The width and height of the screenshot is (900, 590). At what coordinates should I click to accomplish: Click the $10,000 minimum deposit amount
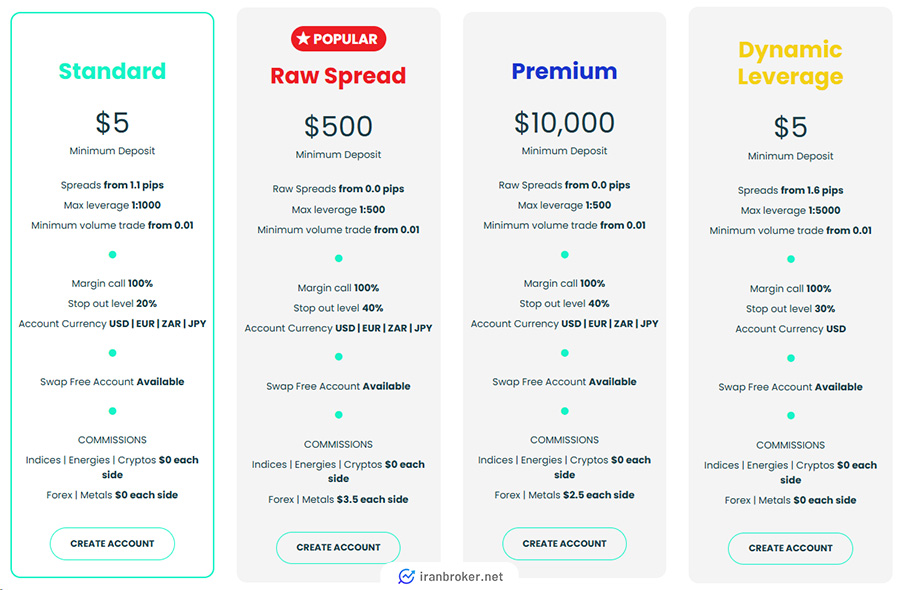[x=564, y=123]
